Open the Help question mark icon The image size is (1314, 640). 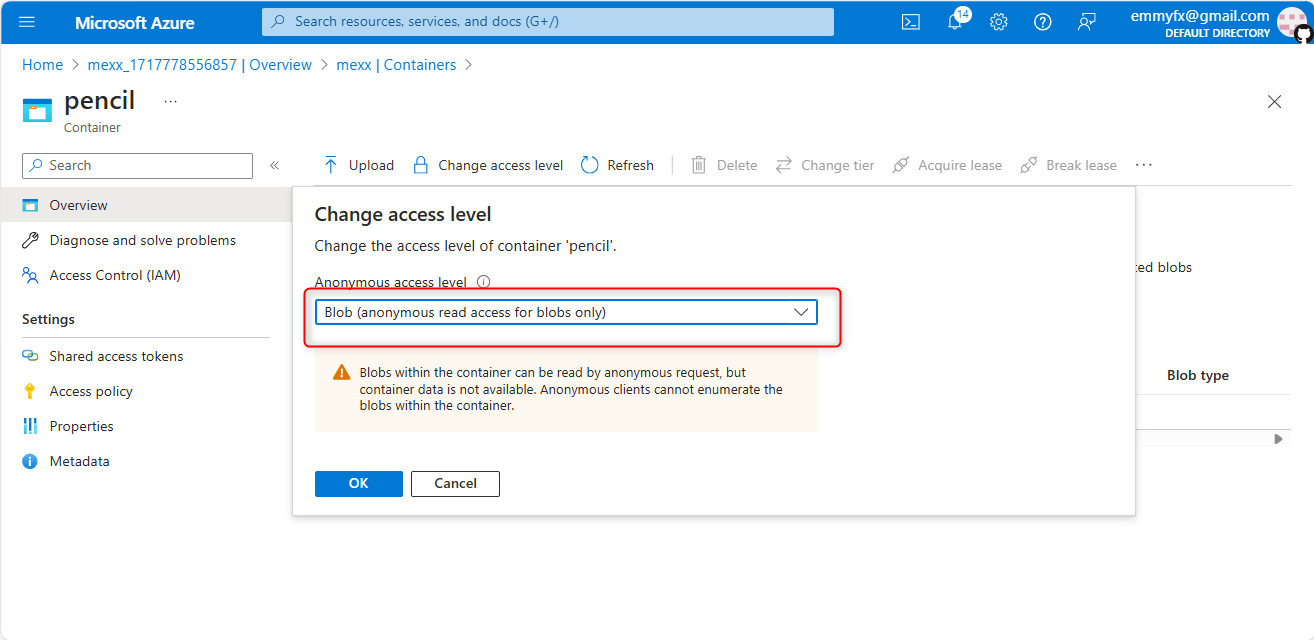pyautogui.click(x=1043, y=22)
